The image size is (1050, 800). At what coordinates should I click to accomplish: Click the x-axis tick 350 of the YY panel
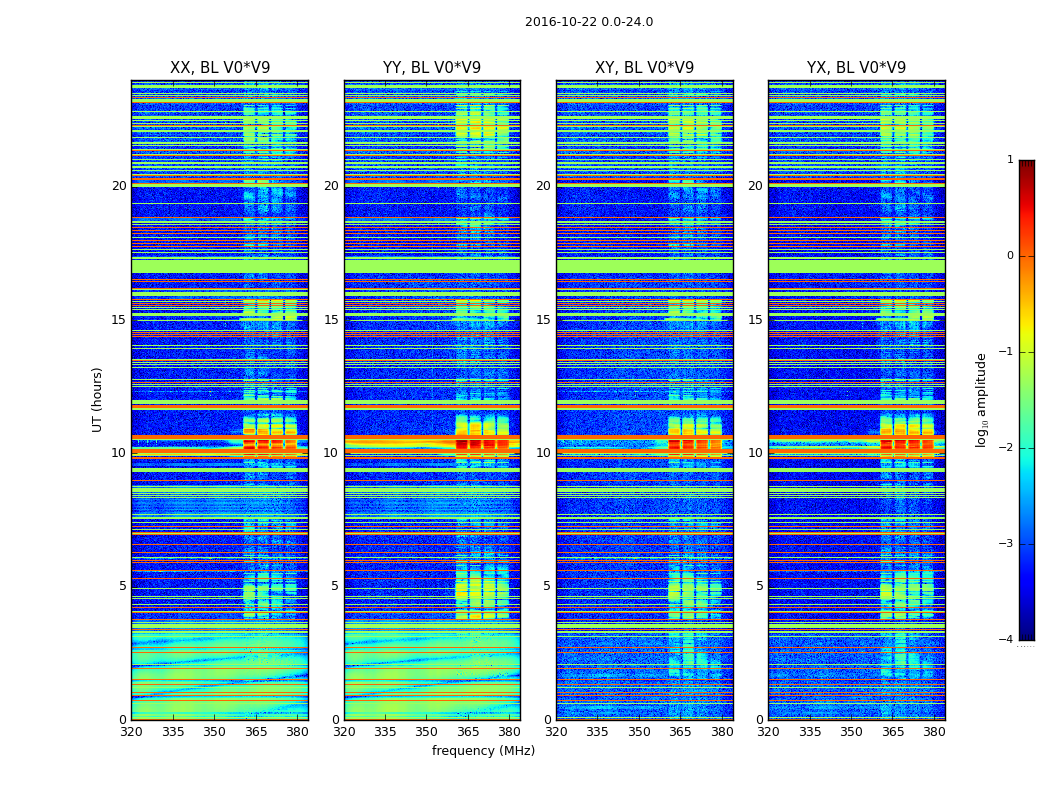[427, 732]
